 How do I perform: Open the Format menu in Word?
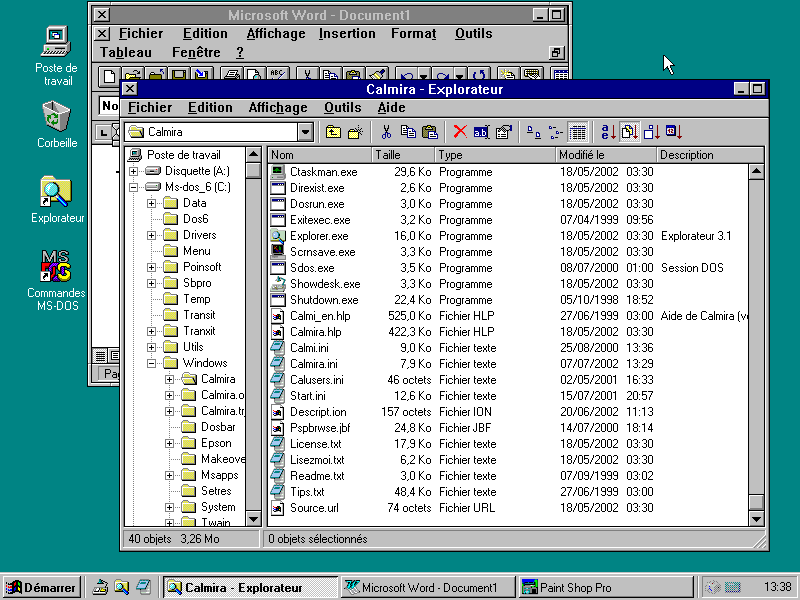point(414,34)
